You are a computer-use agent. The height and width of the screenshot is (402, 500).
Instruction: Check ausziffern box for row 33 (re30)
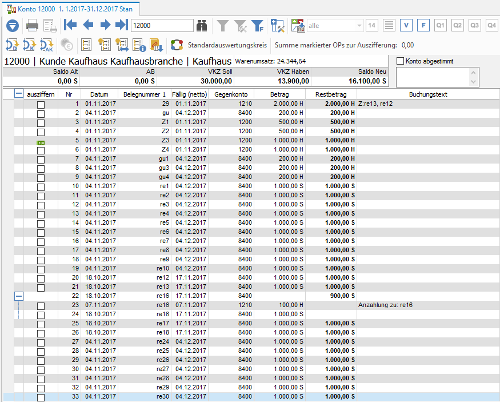pyautogui.click(x=41, y=398)
